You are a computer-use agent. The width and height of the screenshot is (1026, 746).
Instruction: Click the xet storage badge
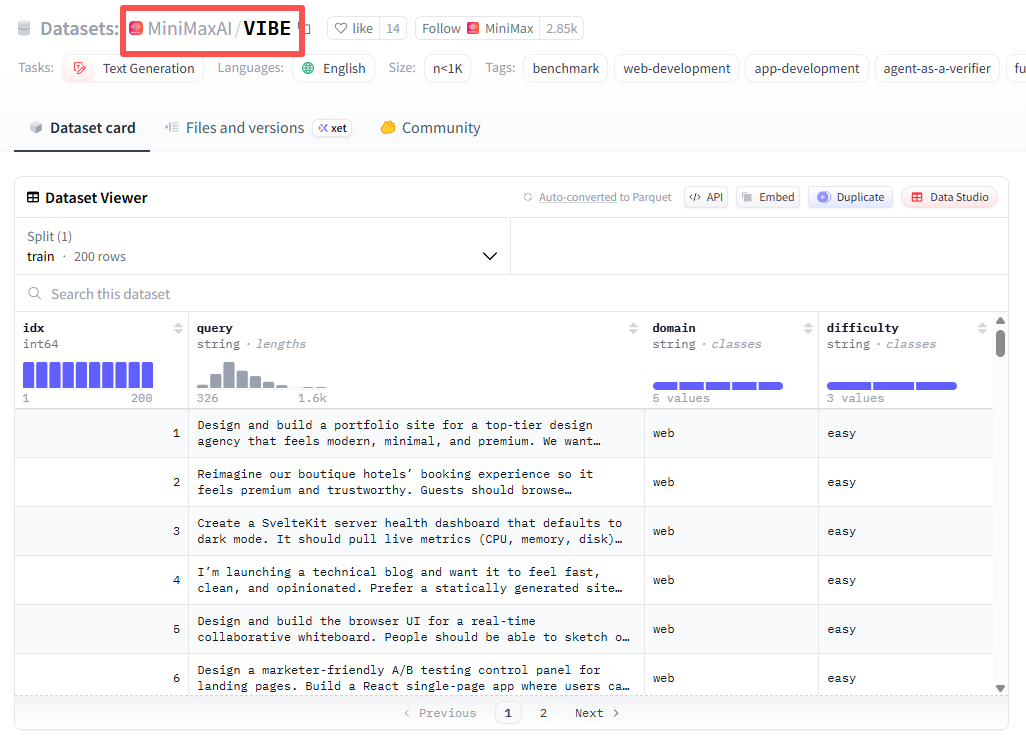click(x=332, y=128)
